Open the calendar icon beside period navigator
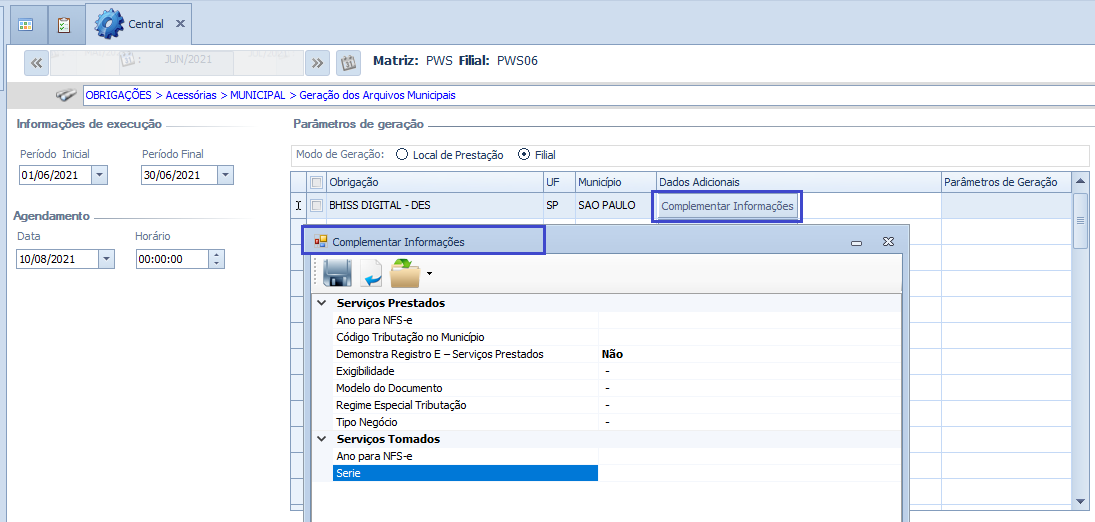This screenshot has width=1095, height=522. coord(348,62)
